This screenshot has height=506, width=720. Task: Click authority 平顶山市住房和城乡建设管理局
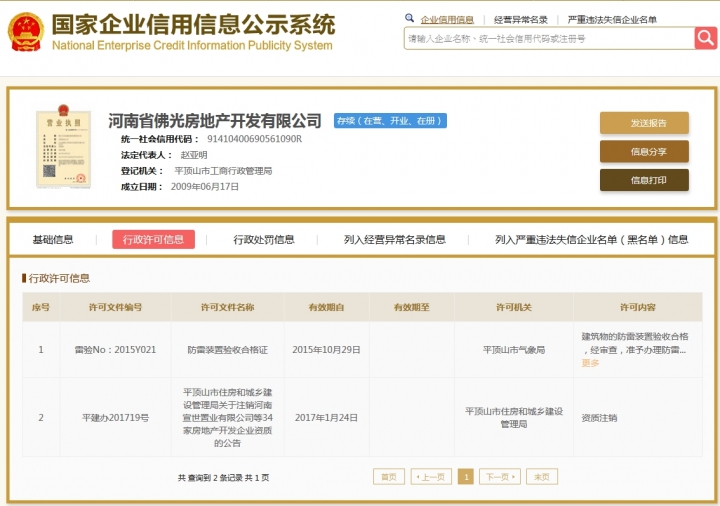pyautogui.click(x=514, y=417)
